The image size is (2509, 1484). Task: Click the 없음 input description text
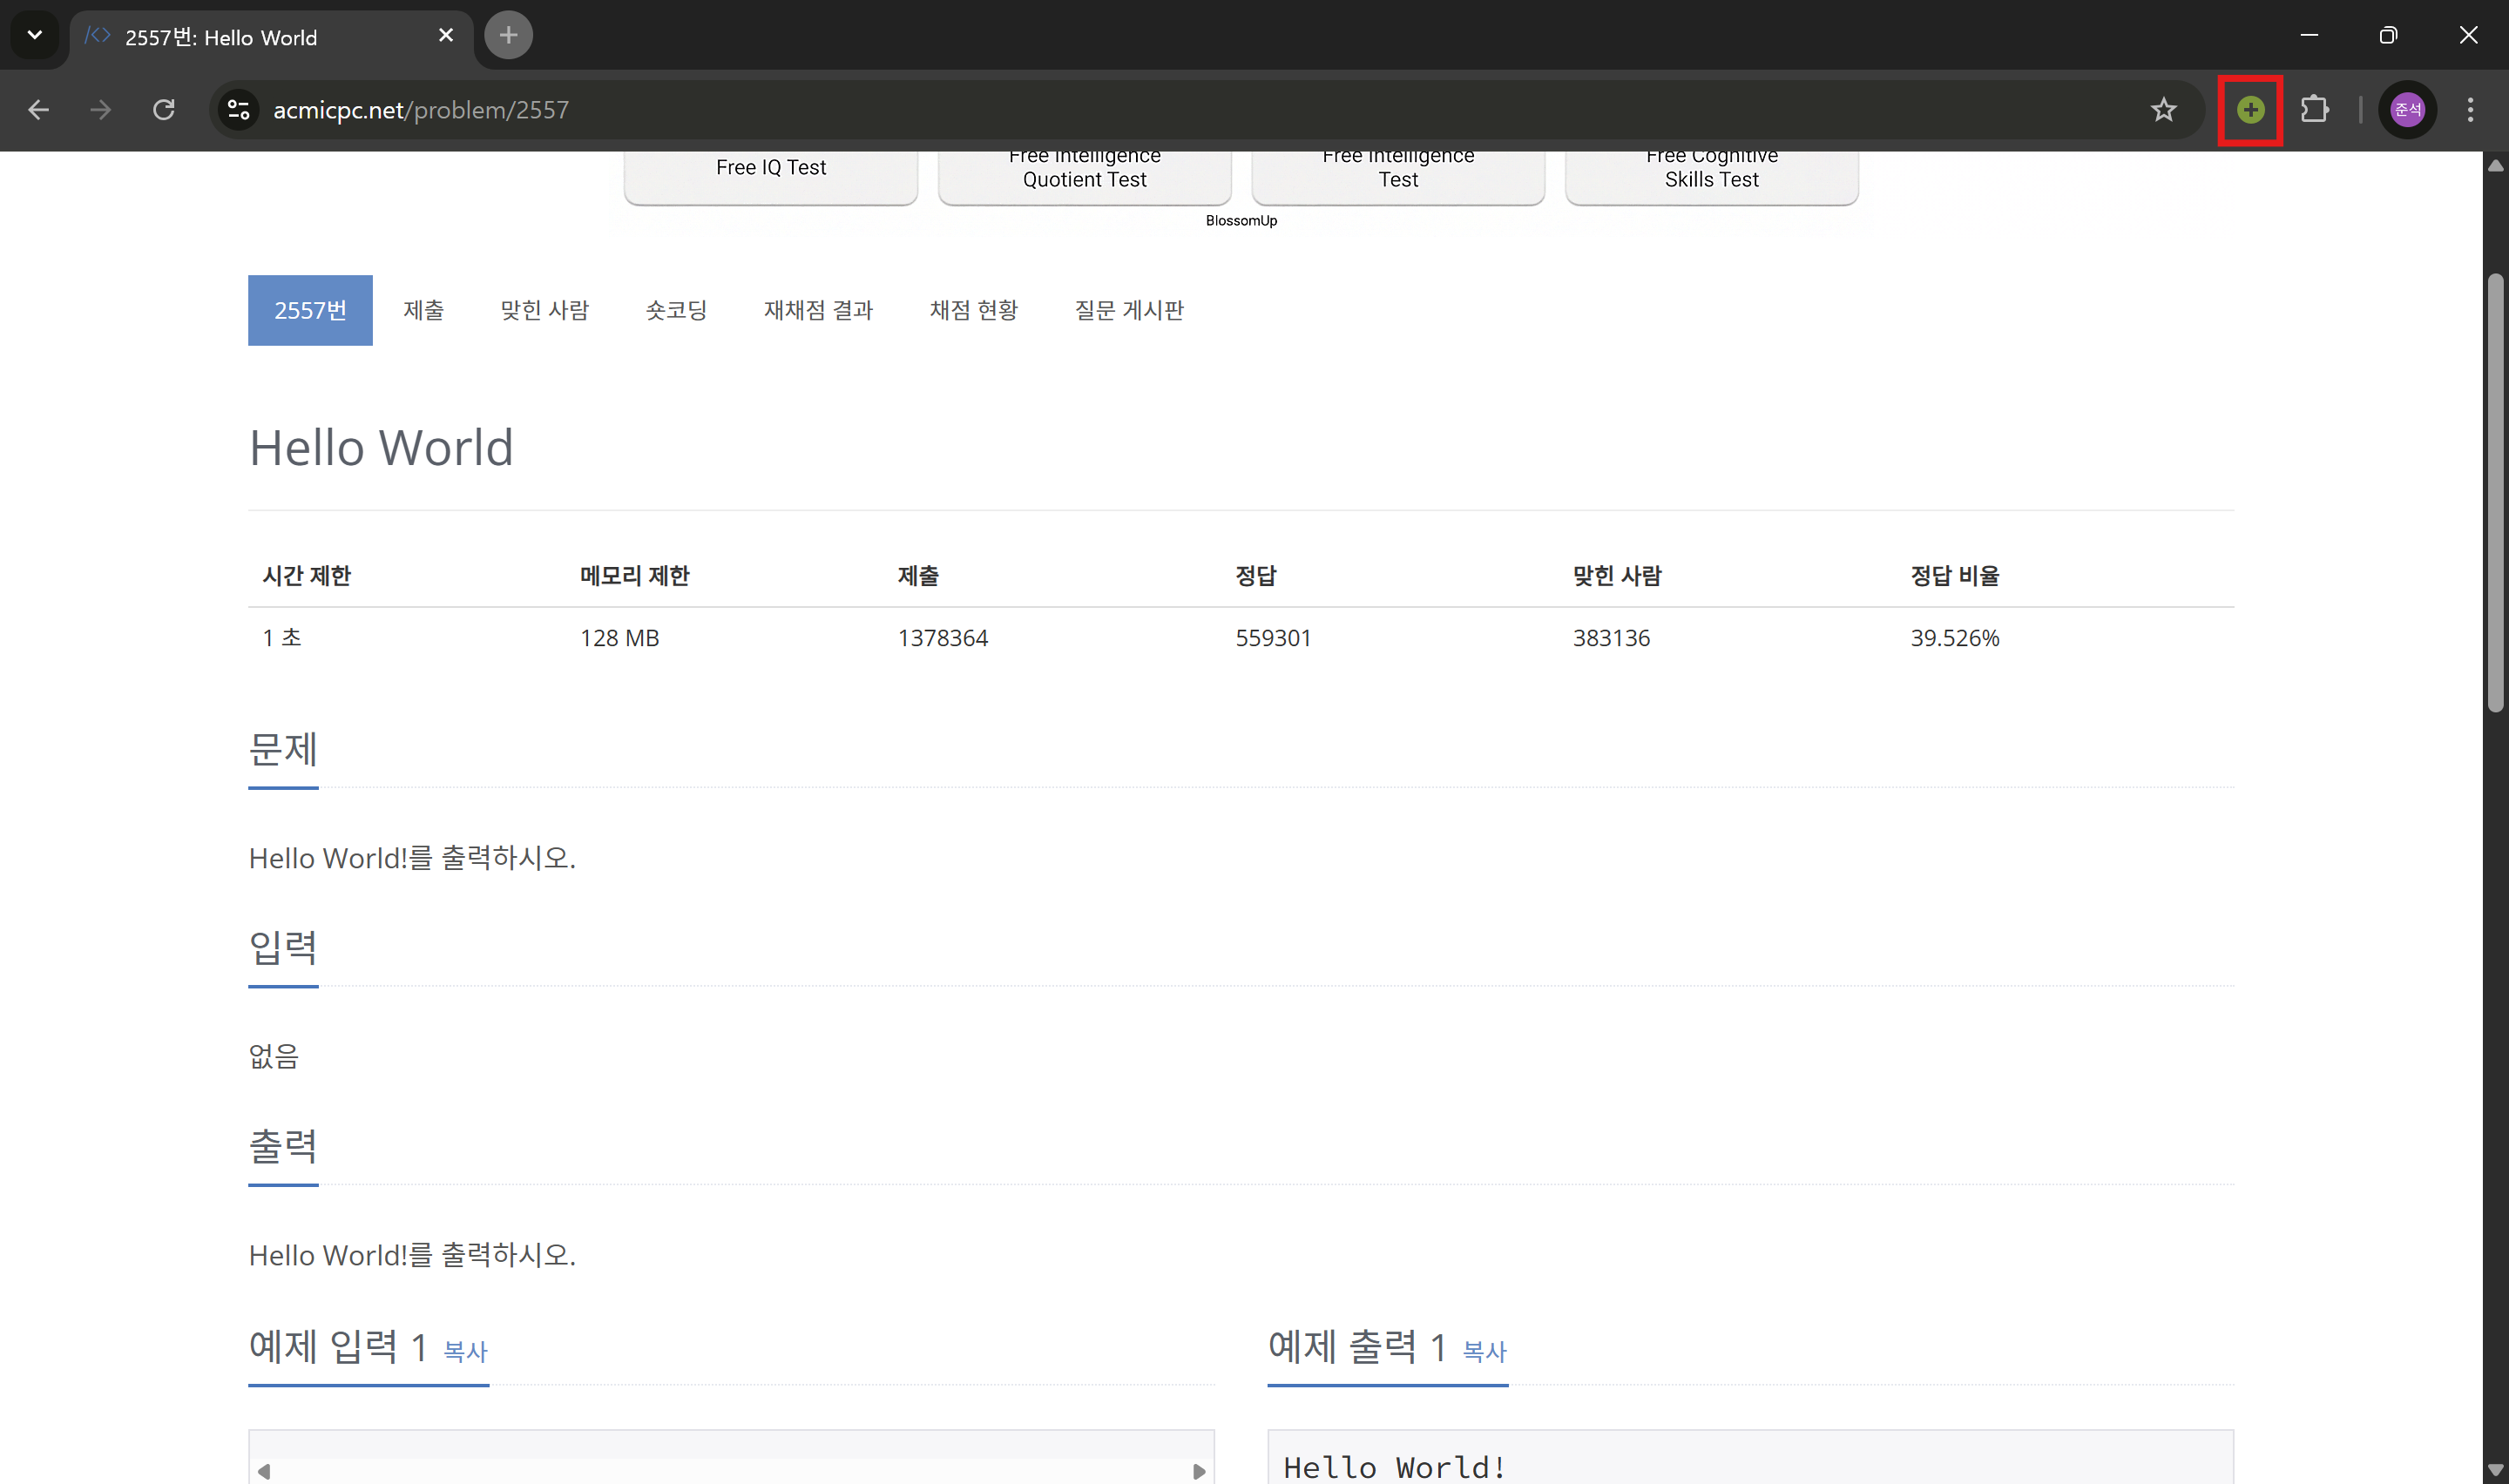[x=274, y=1056]
